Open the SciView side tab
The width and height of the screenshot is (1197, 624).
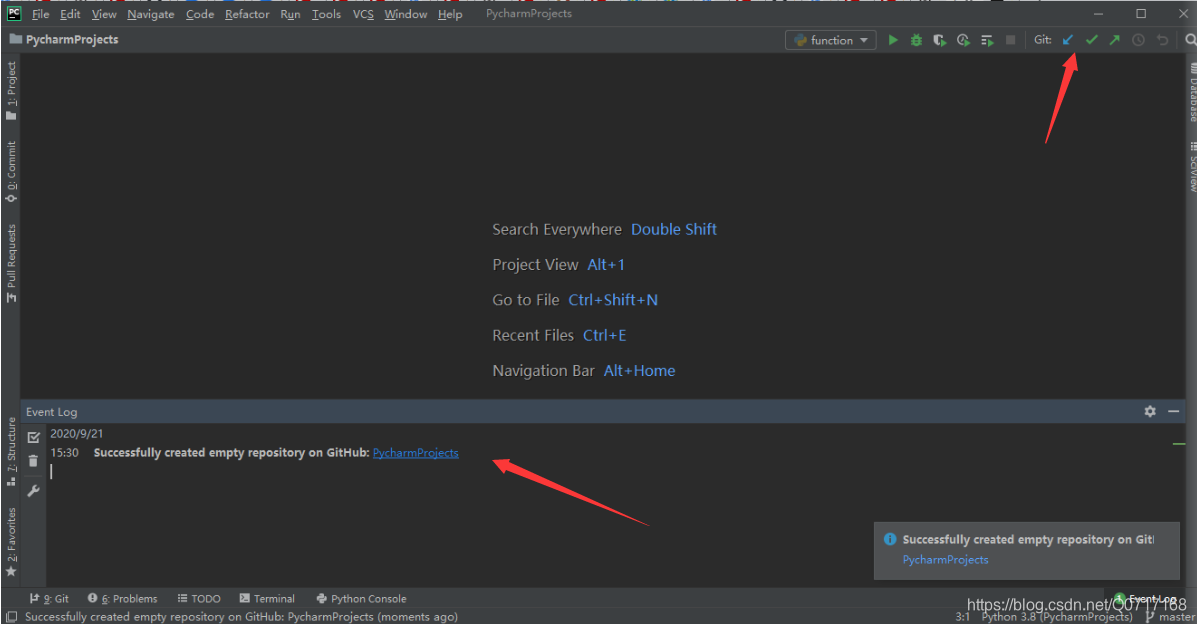[1192, 167]
